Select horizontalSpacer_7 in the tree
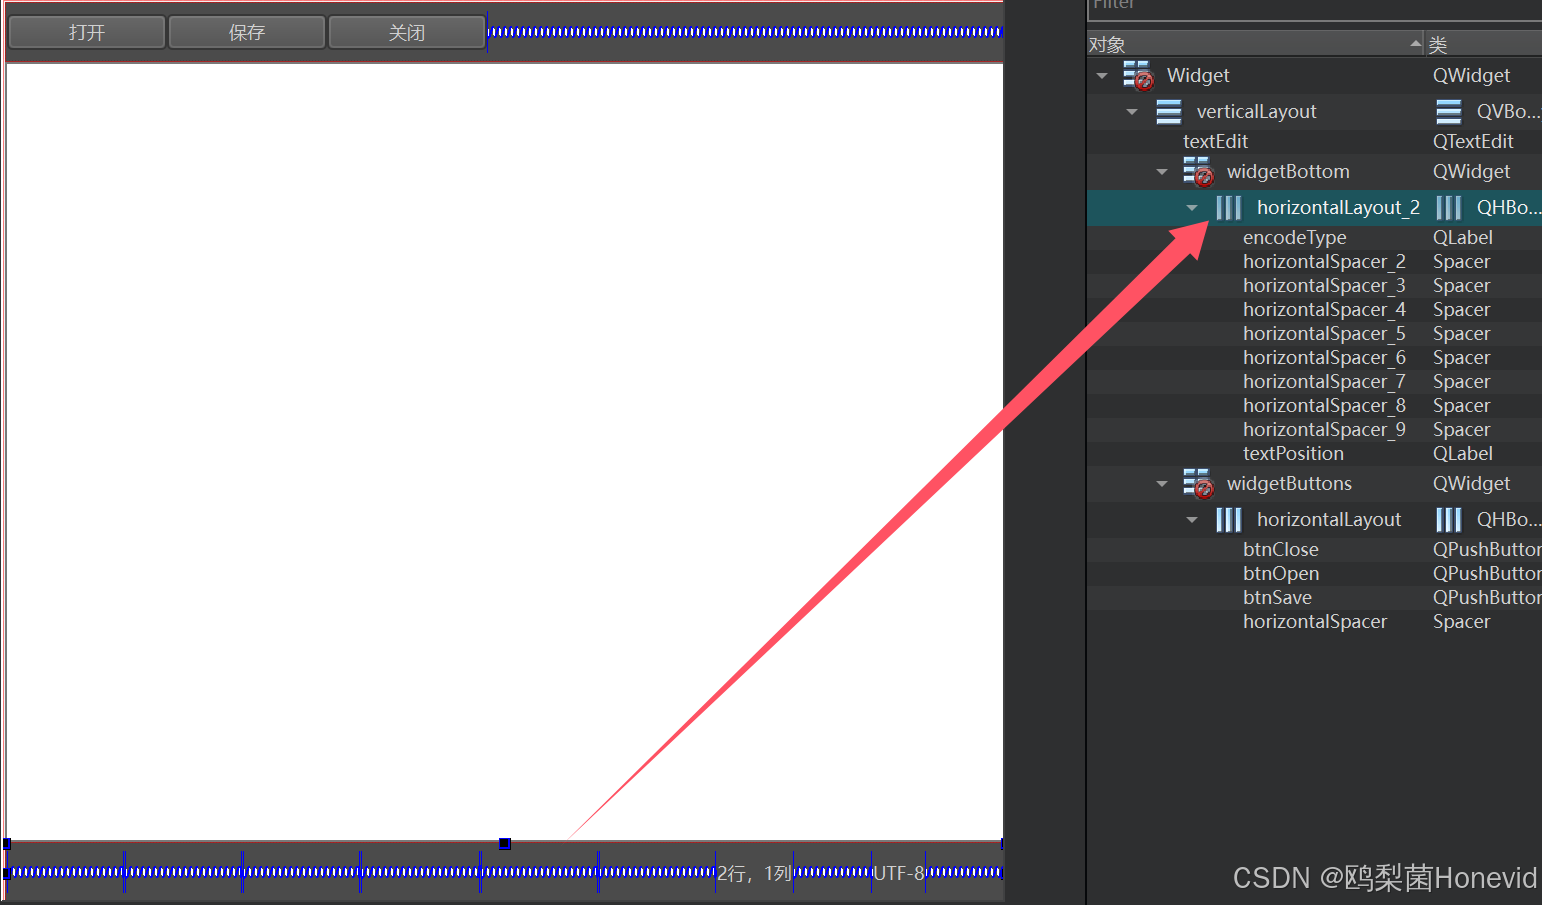The image size is (1542, 905). [x=1324, y=382]
